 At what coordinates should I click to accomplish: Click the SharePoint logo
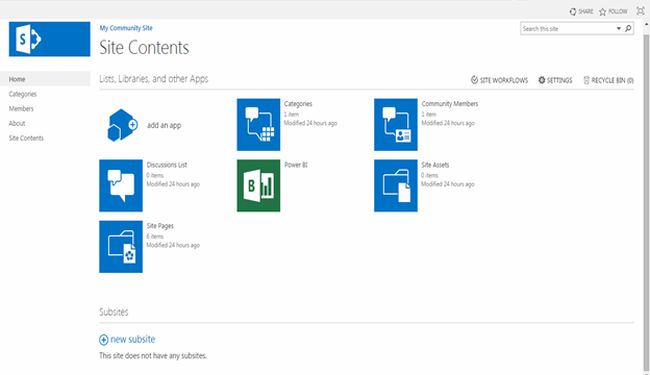pyautogui.click(x=49, y=39)
